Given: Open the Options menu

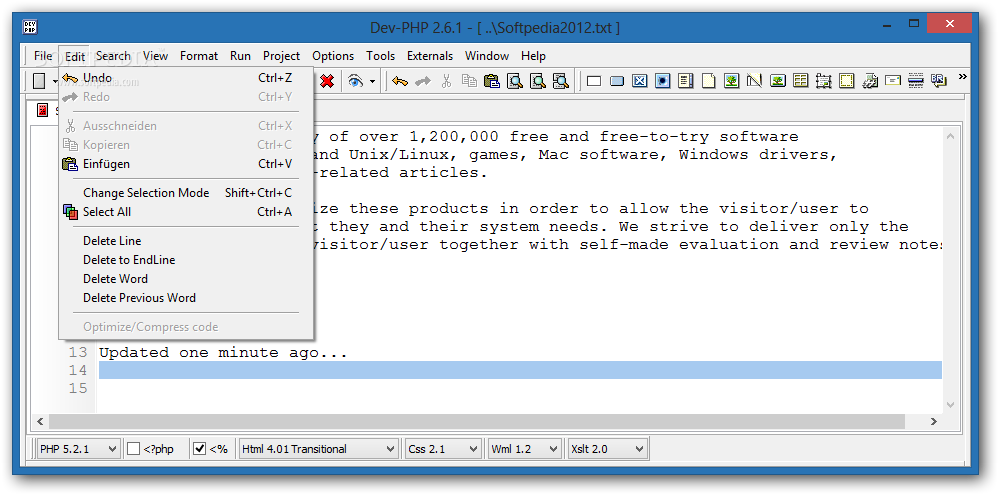Looking at the screenshot, I should pyautogui.click(x=333, y=56).
